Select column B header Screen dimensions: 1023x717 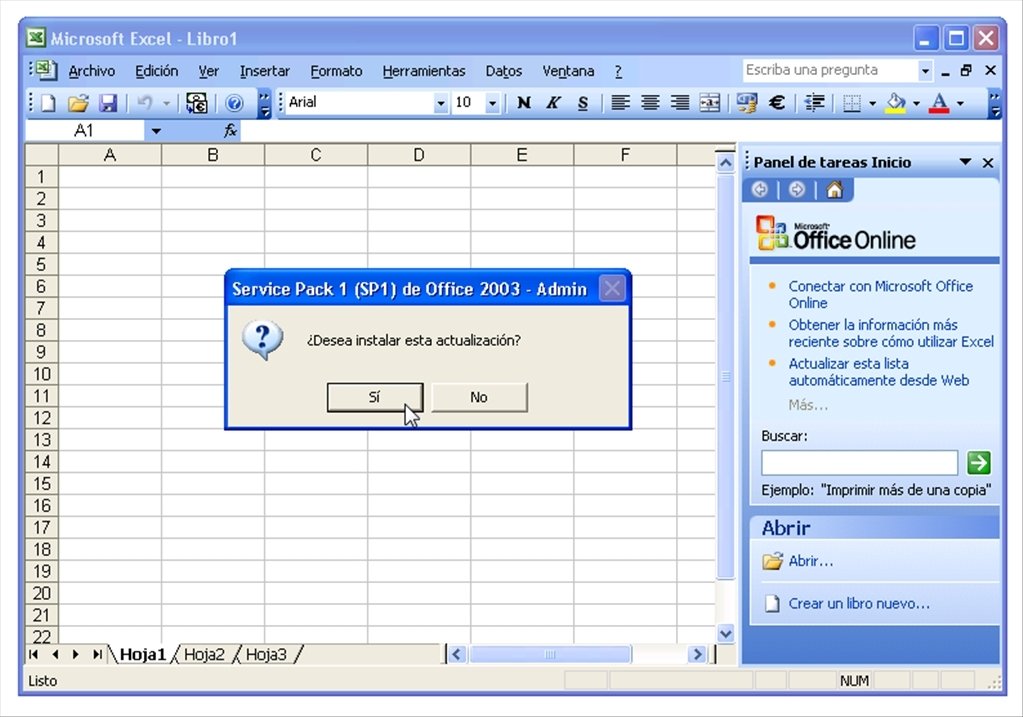[x=213, y=155]
